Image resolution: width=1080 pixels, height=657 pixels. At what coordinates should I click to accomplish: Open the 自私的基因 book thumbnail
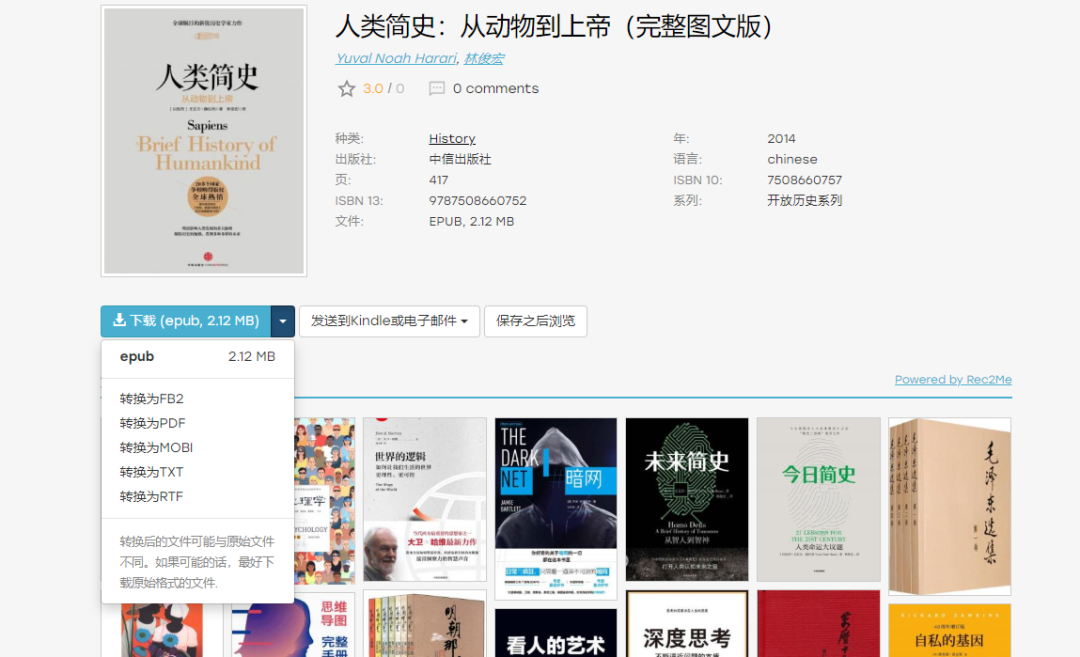click(x=950, y=630)
